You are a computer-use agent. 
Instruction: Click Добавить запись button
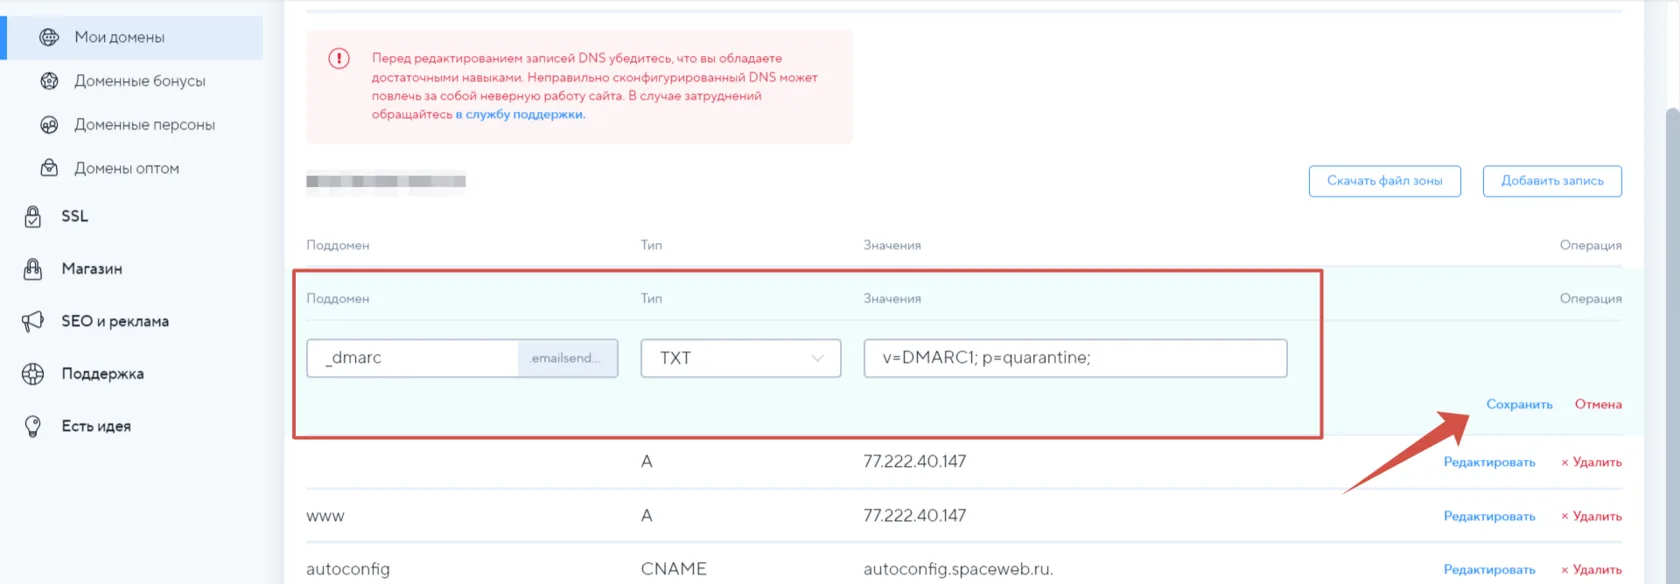tap(1552, 181)
